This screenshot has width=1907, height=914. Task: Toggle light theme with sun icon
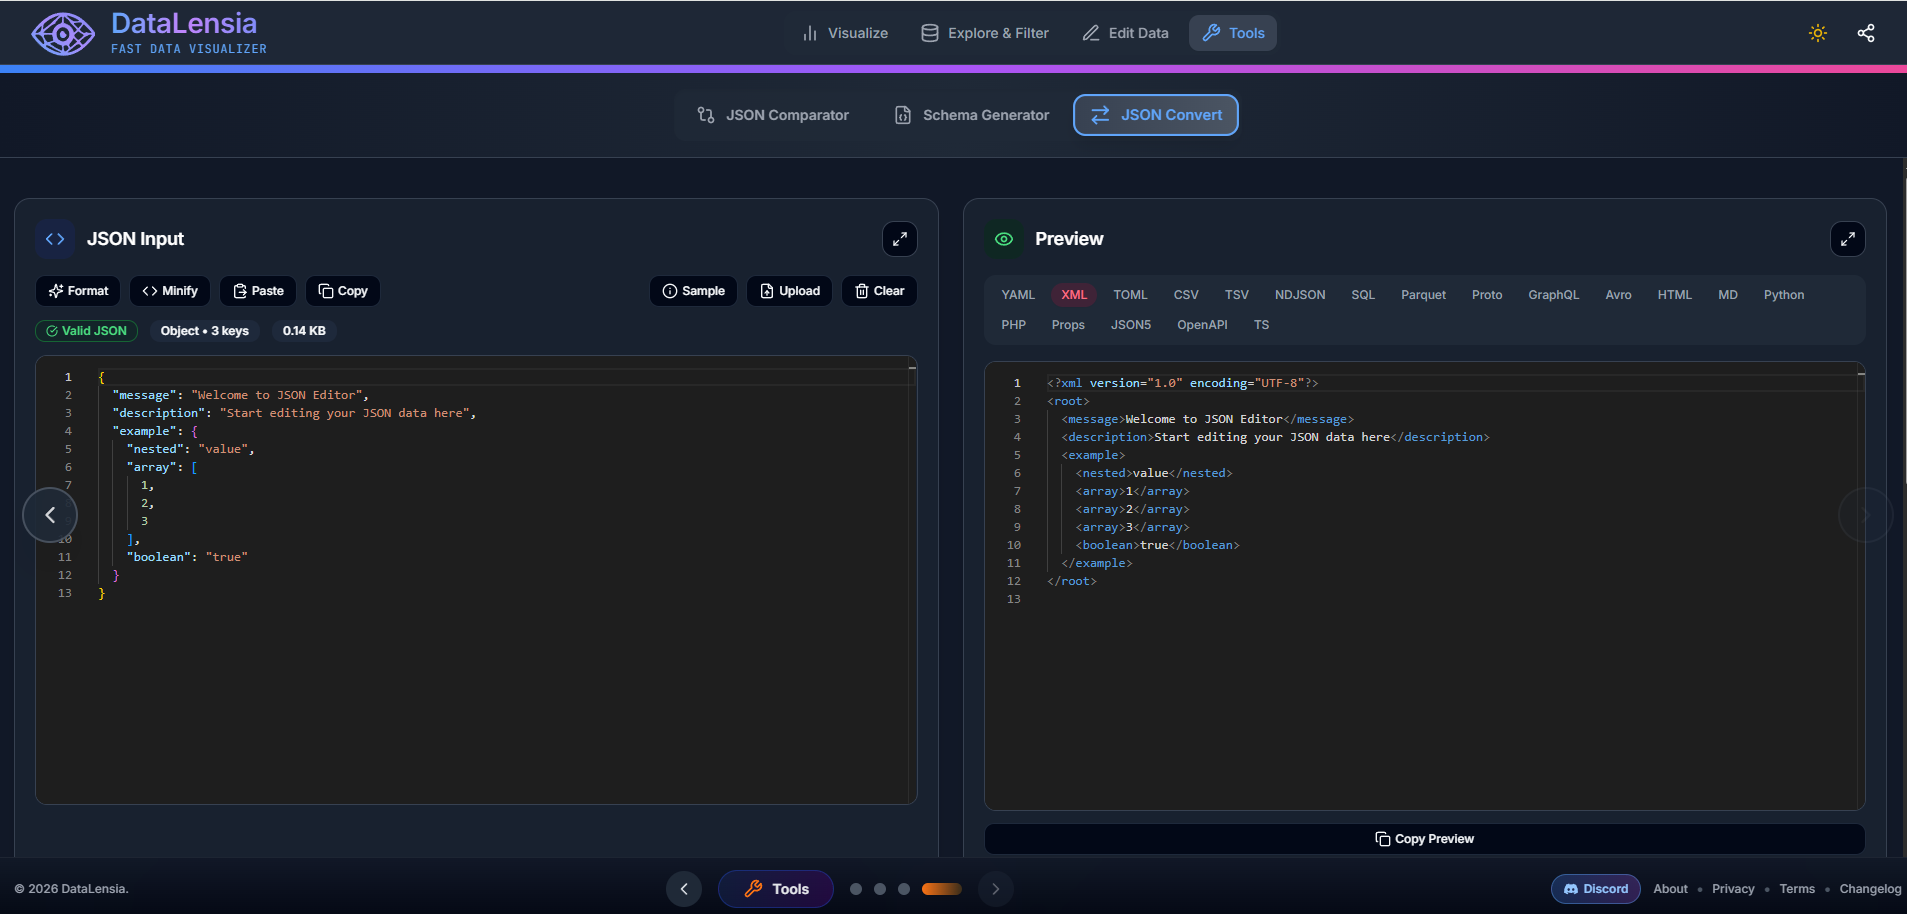pyautogui.click(x=1818, y=33)
